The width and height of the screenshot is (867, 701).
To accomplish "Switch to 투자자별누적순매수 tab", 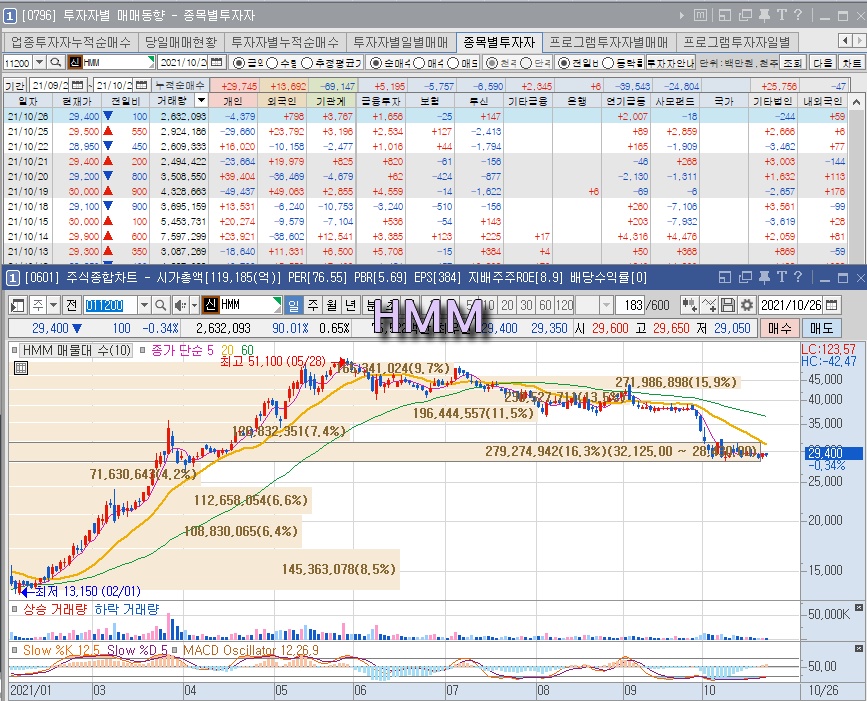I will click(285, 42).
